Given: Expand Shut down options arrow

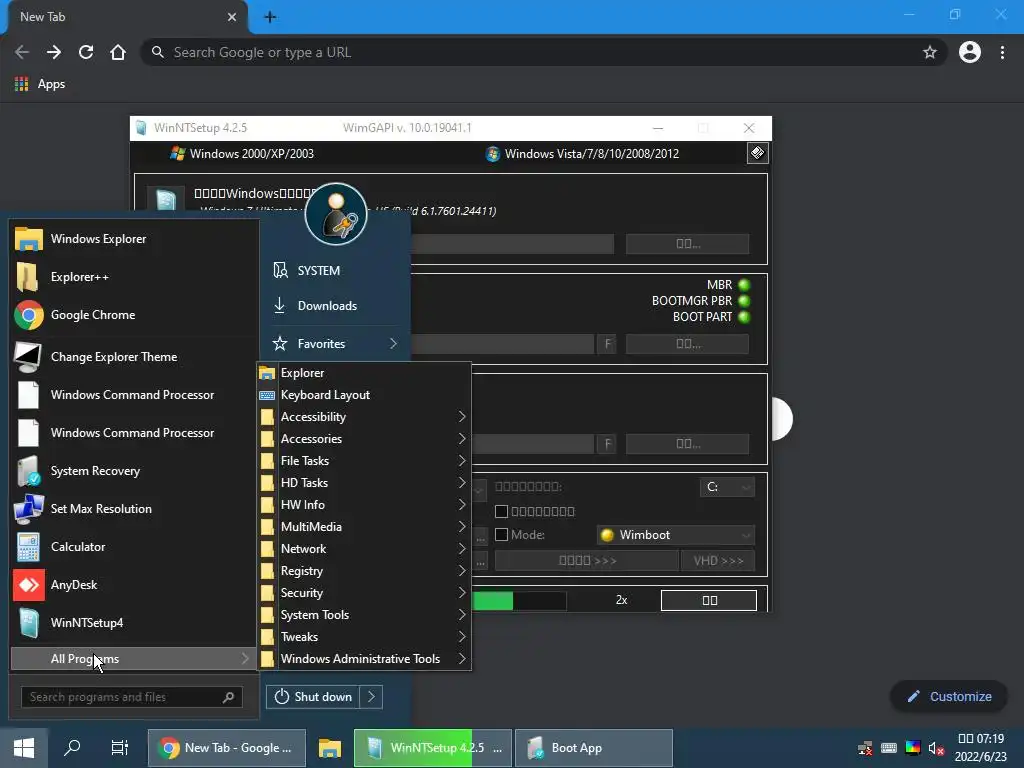Looking at the screenshot, I should coord(371,697).
